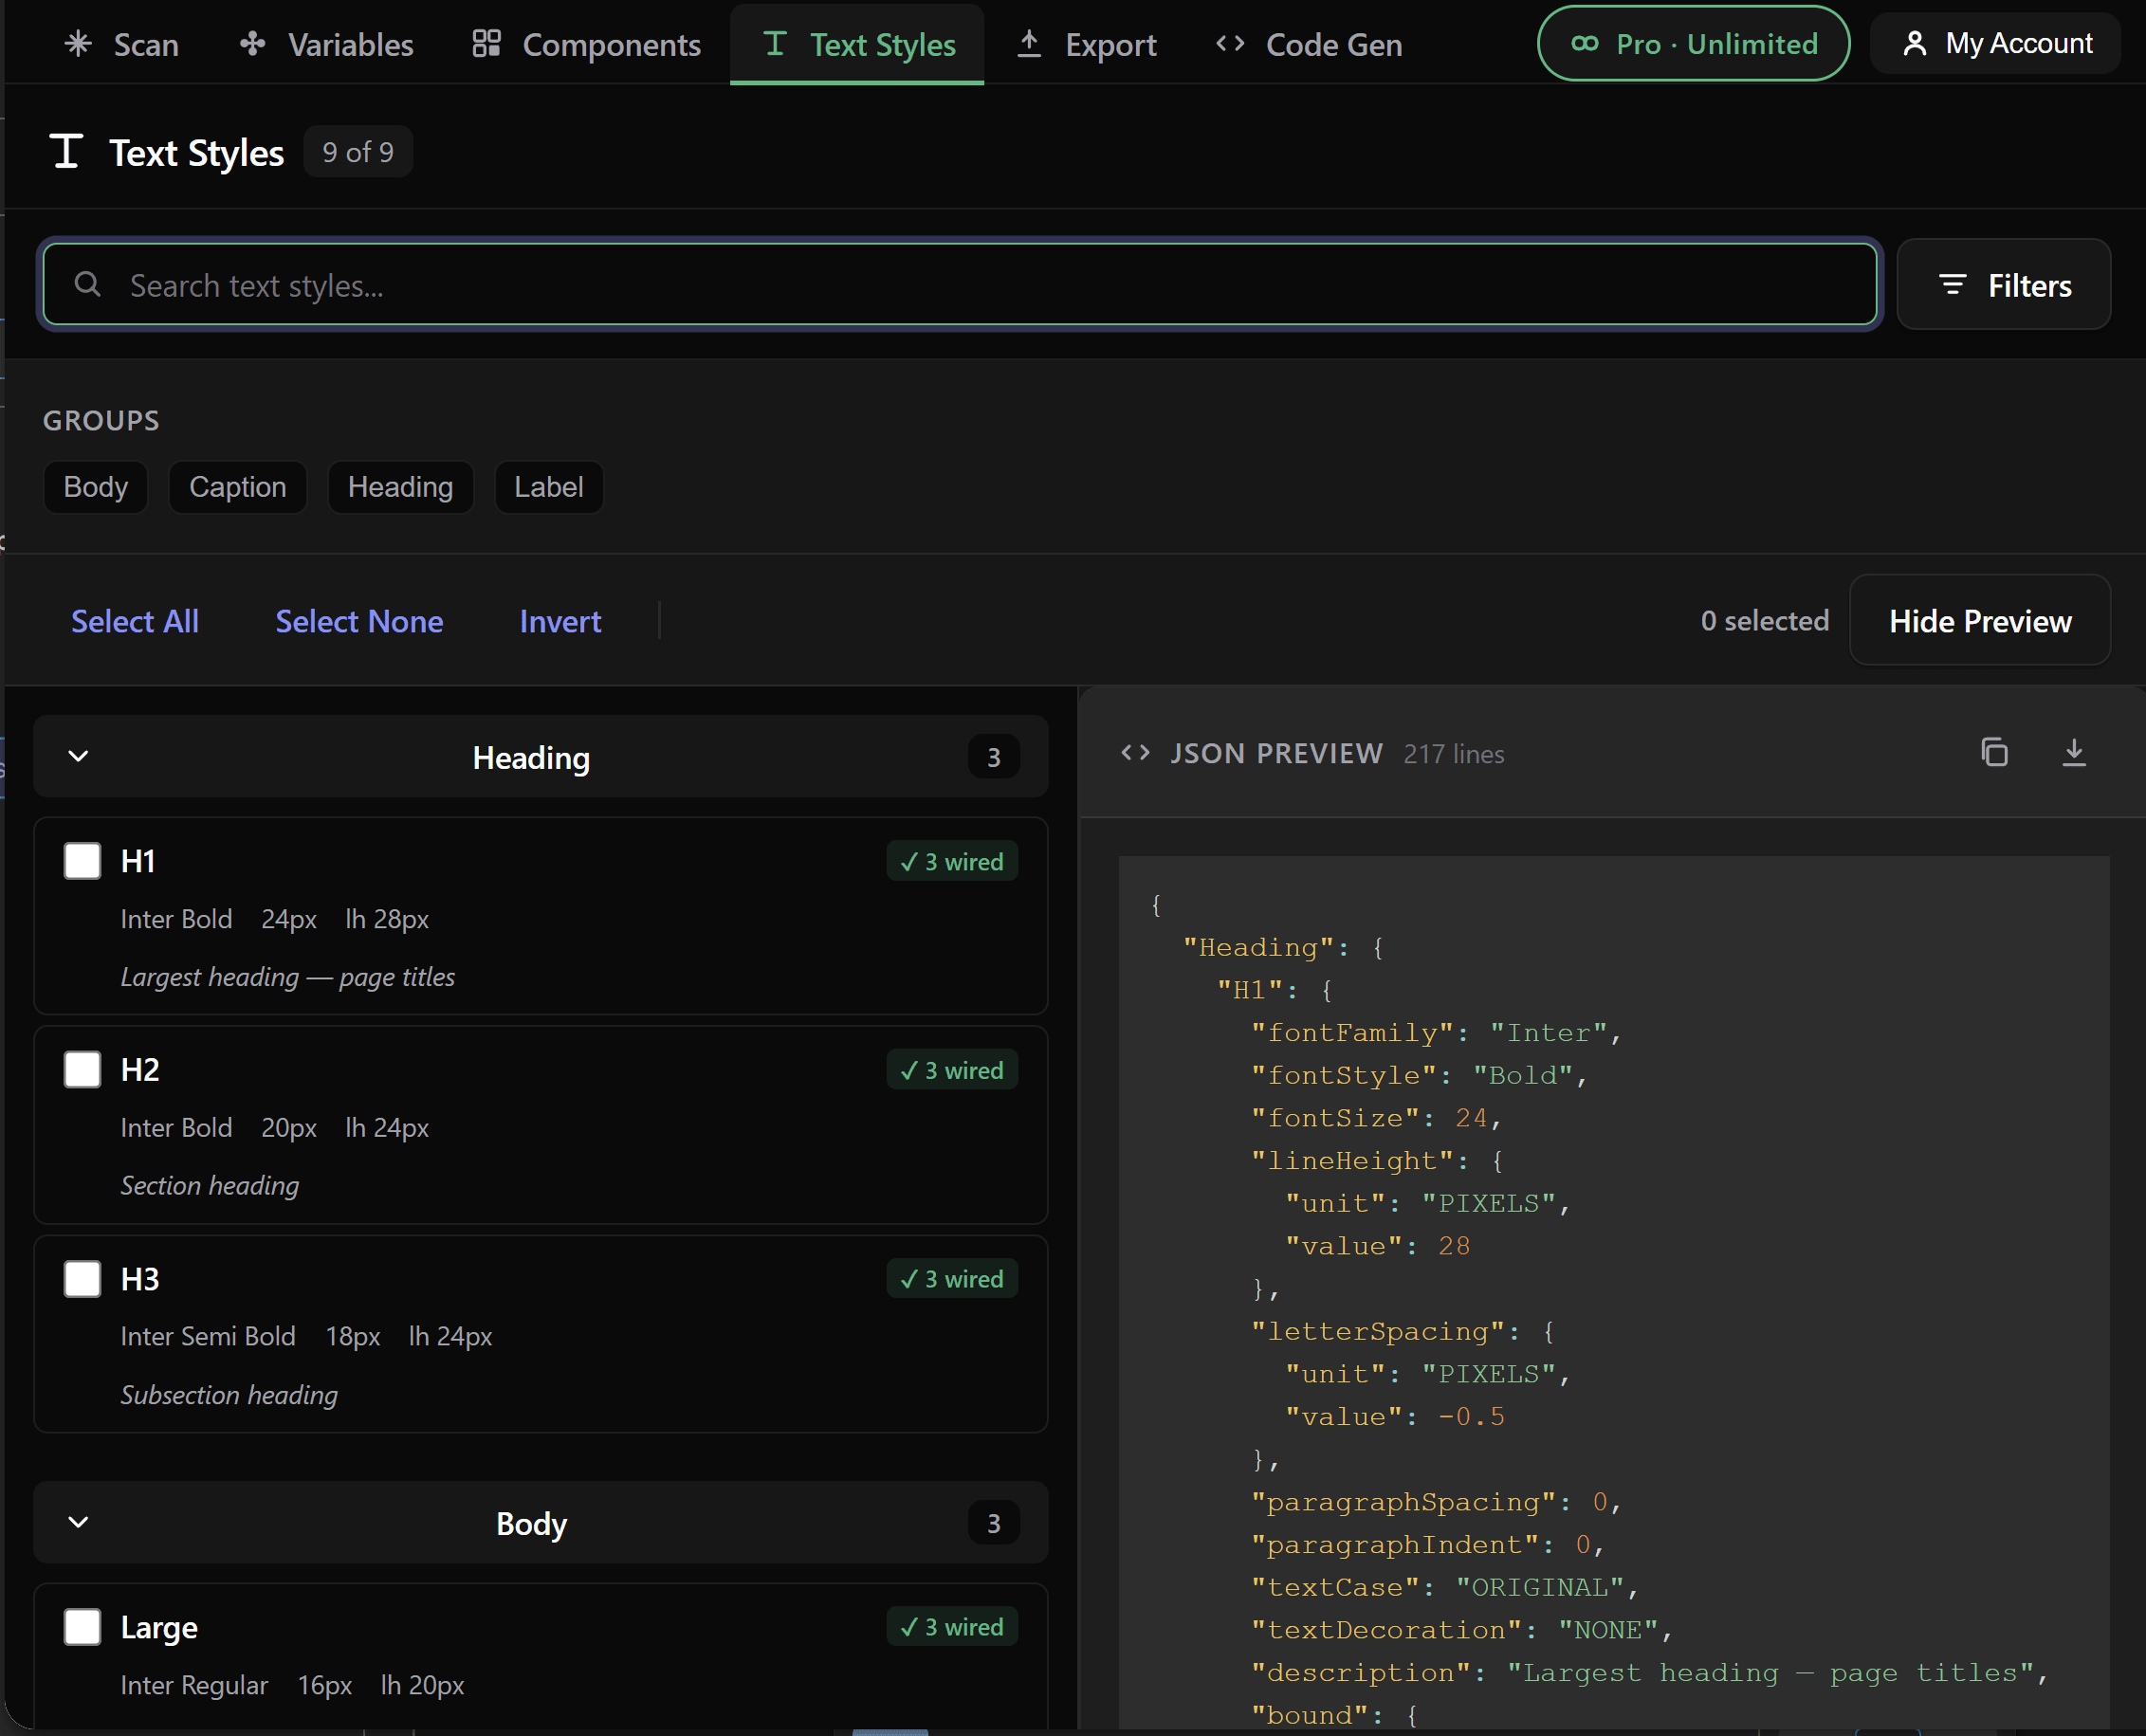Screen dimensions: 2146x1736
Task: Open the Variables tab
Action: click(327, 44)
